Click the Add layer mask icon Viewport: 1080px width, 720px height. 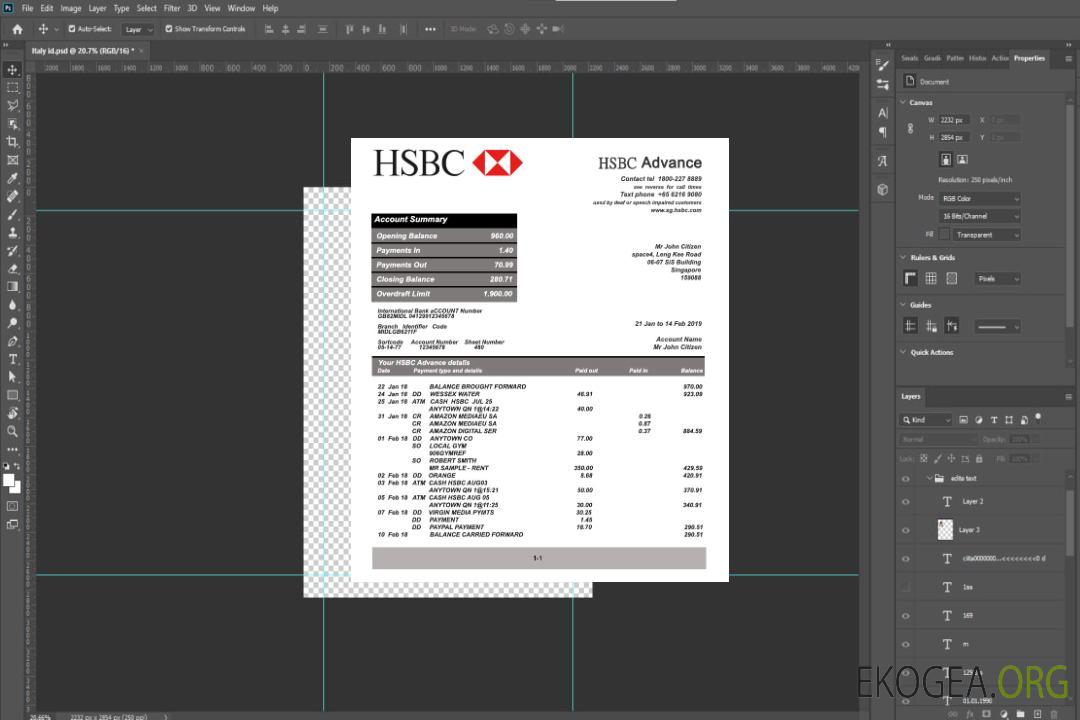click(986, 714)
